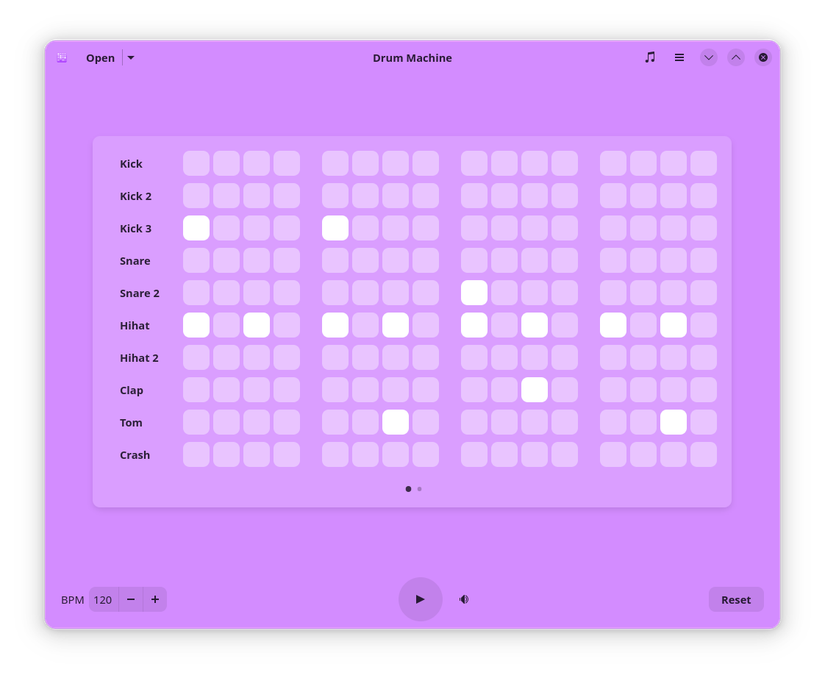
Task: Minimize the Drum Machine window
Action: tap(709, 57)
